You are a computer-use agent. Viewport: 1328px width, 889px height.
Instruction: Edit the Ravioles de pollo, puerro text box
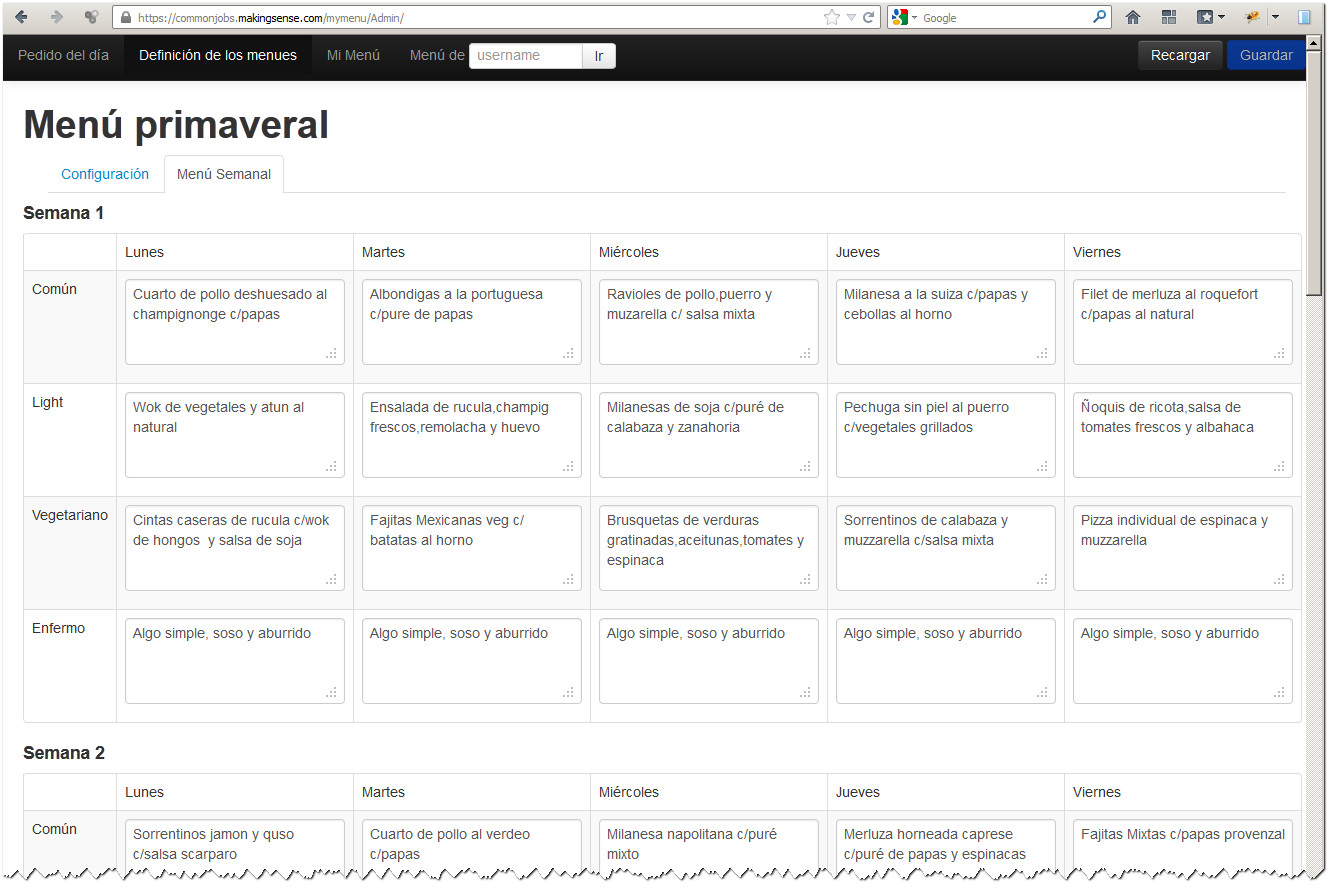tap(708, 322)
